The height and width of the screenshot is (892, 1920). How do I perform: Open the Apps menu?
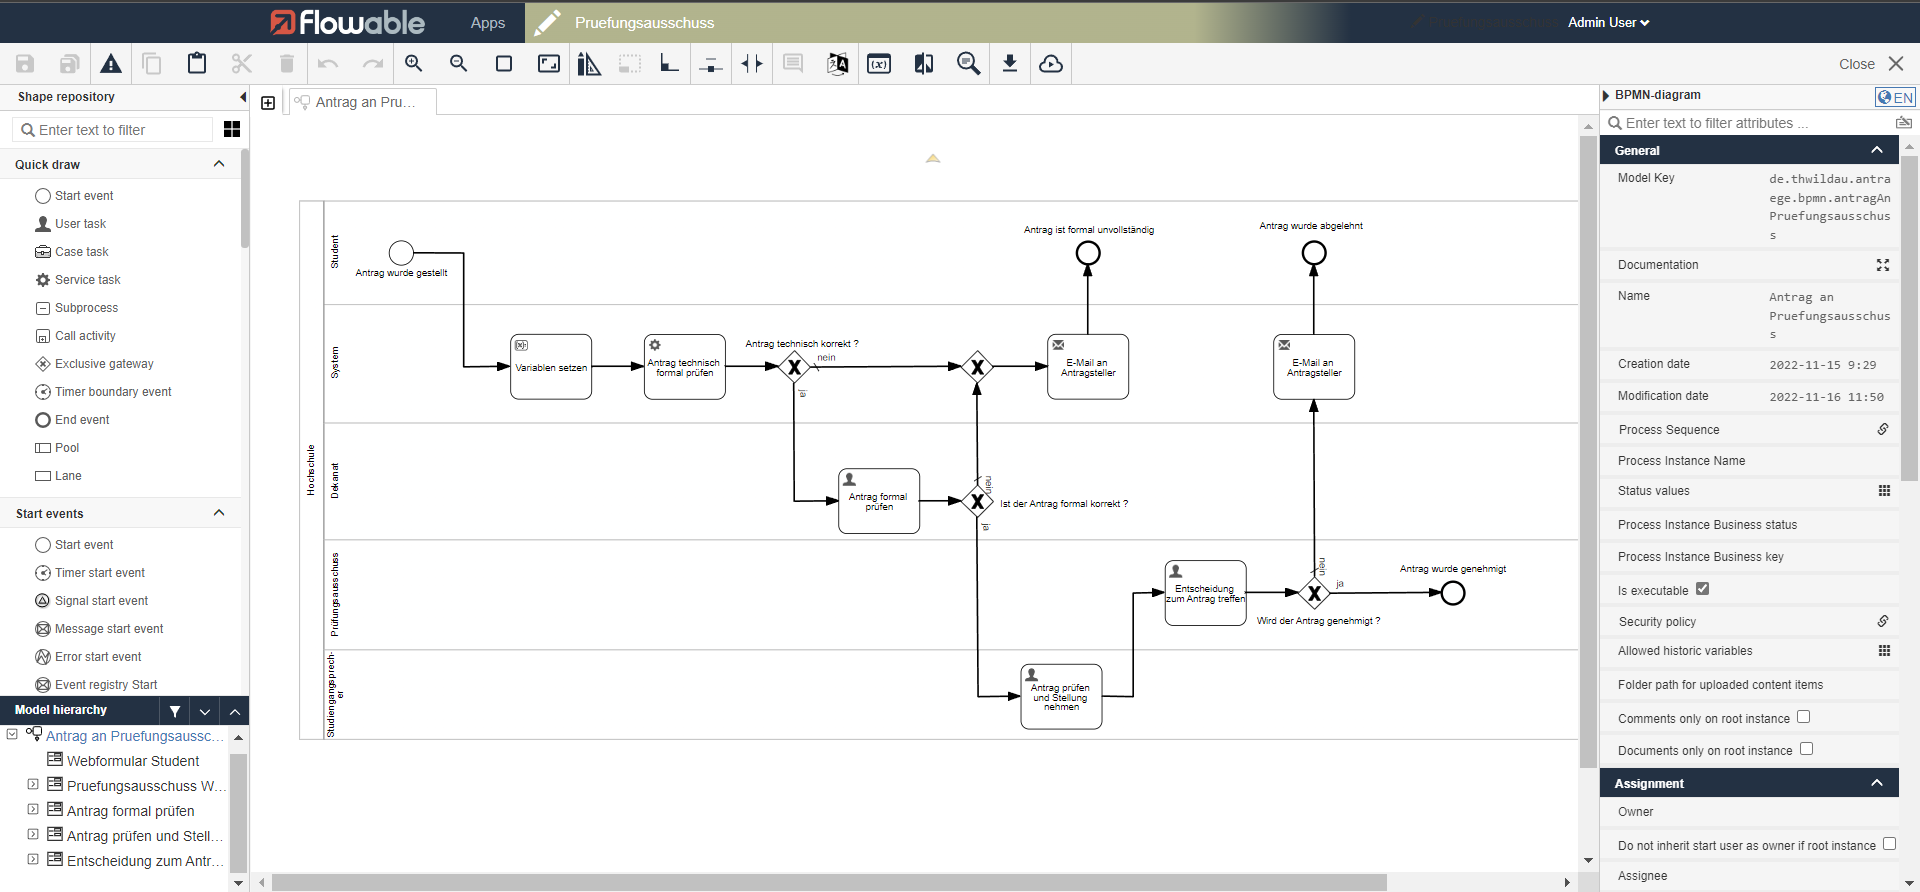(x=488, y=22)
